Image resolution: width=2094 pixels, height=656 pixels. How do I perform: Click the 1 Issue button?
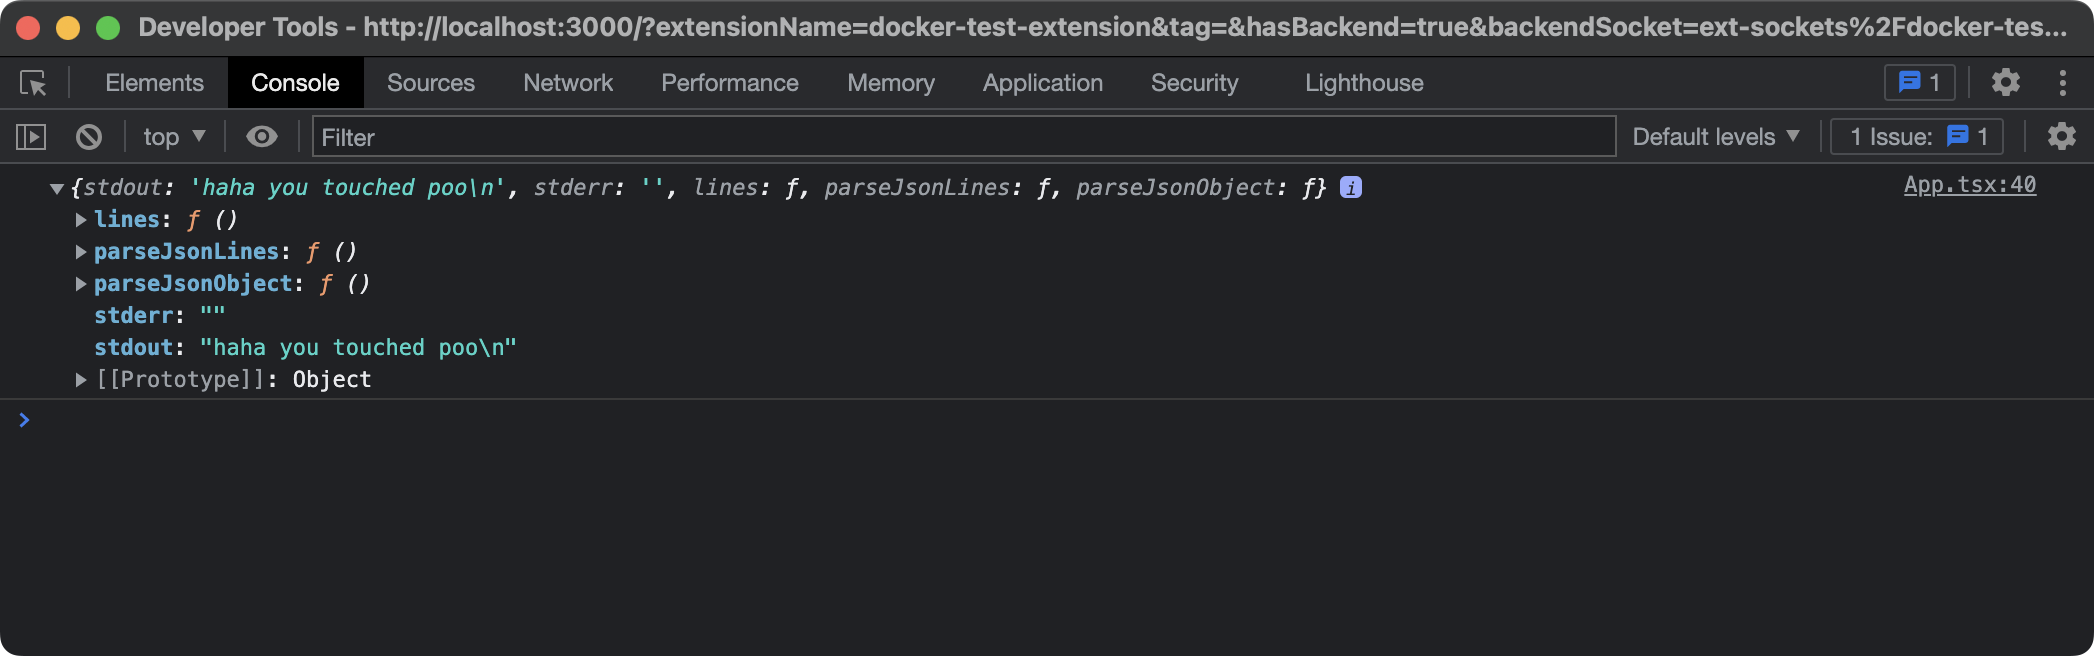coord(1916,137)
